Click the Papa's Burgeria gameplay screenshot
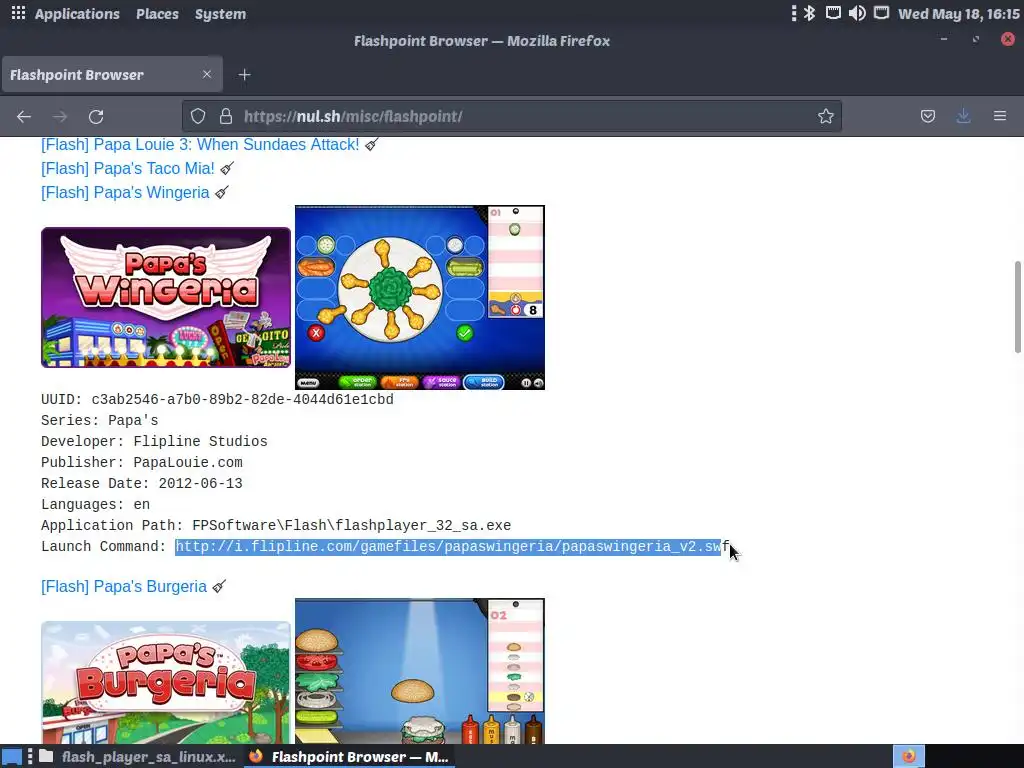 click(x=420, y=671)
